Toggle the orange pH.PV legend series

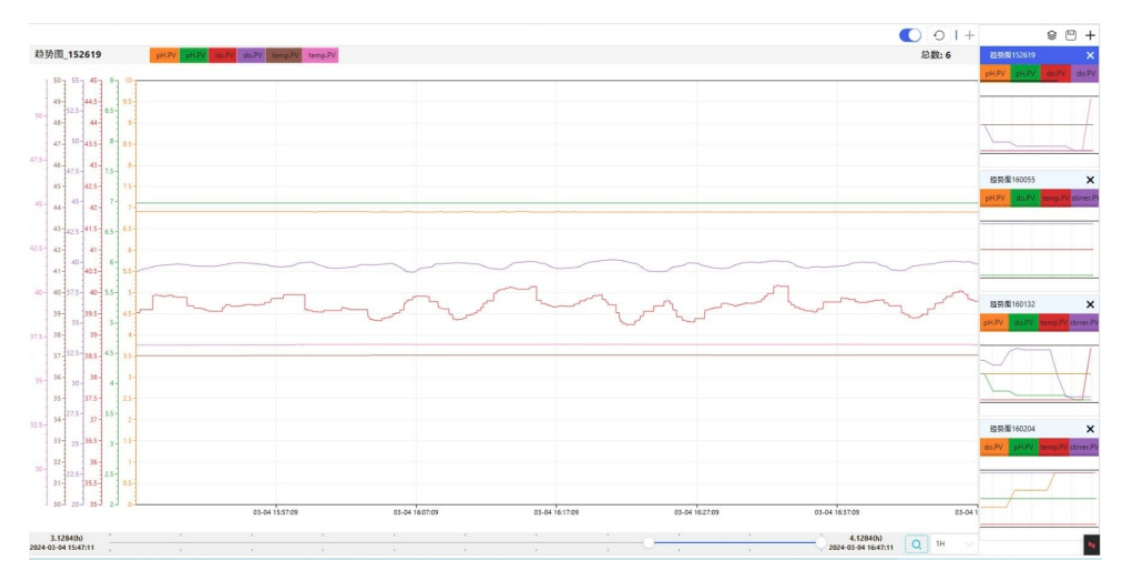coord(164,55)
